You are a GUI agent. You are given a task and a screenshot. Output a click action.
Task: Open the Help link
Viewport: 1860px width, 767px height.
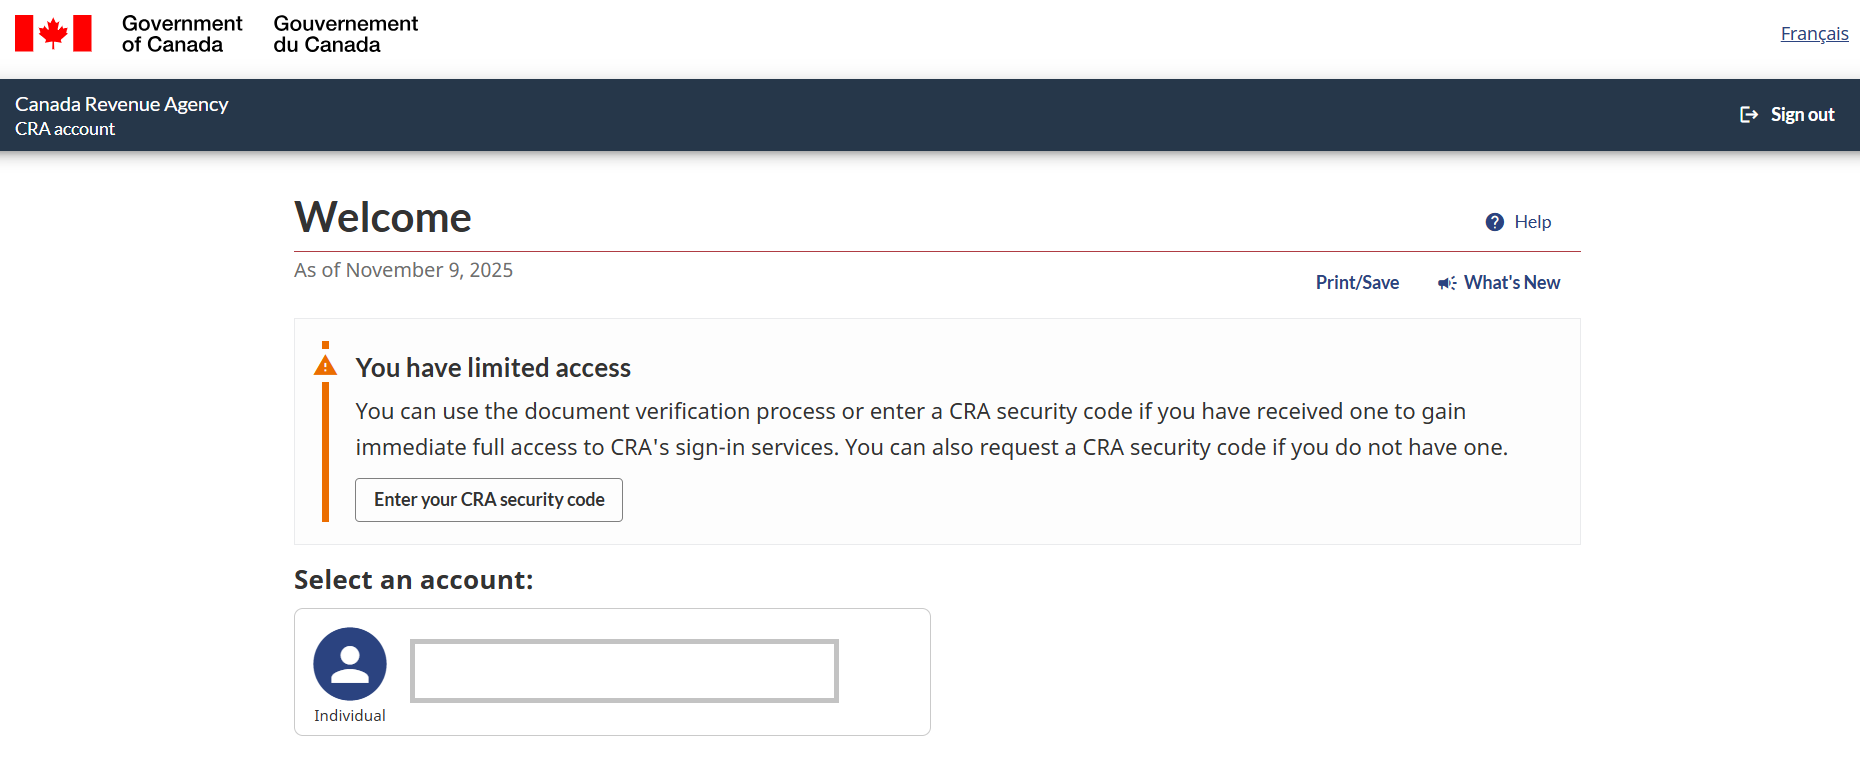[1532, 222]
